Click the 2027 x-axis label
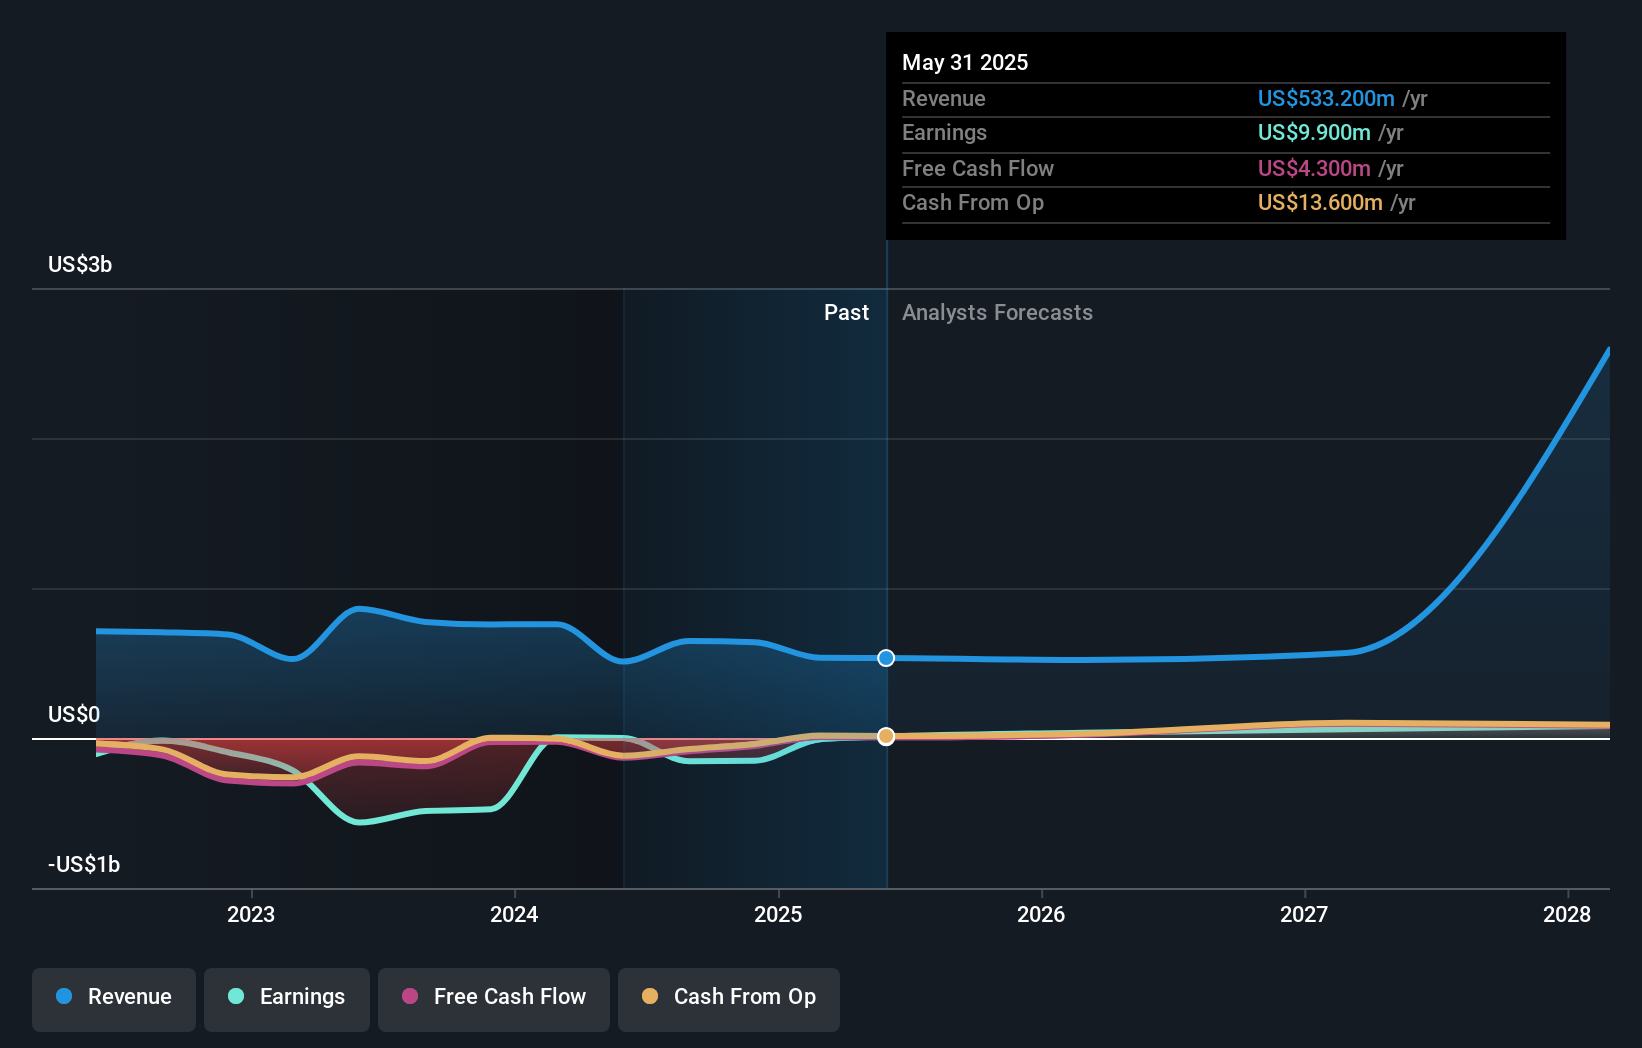Viewport: 1642px width, 1048px height. [x=1304, y=914]
